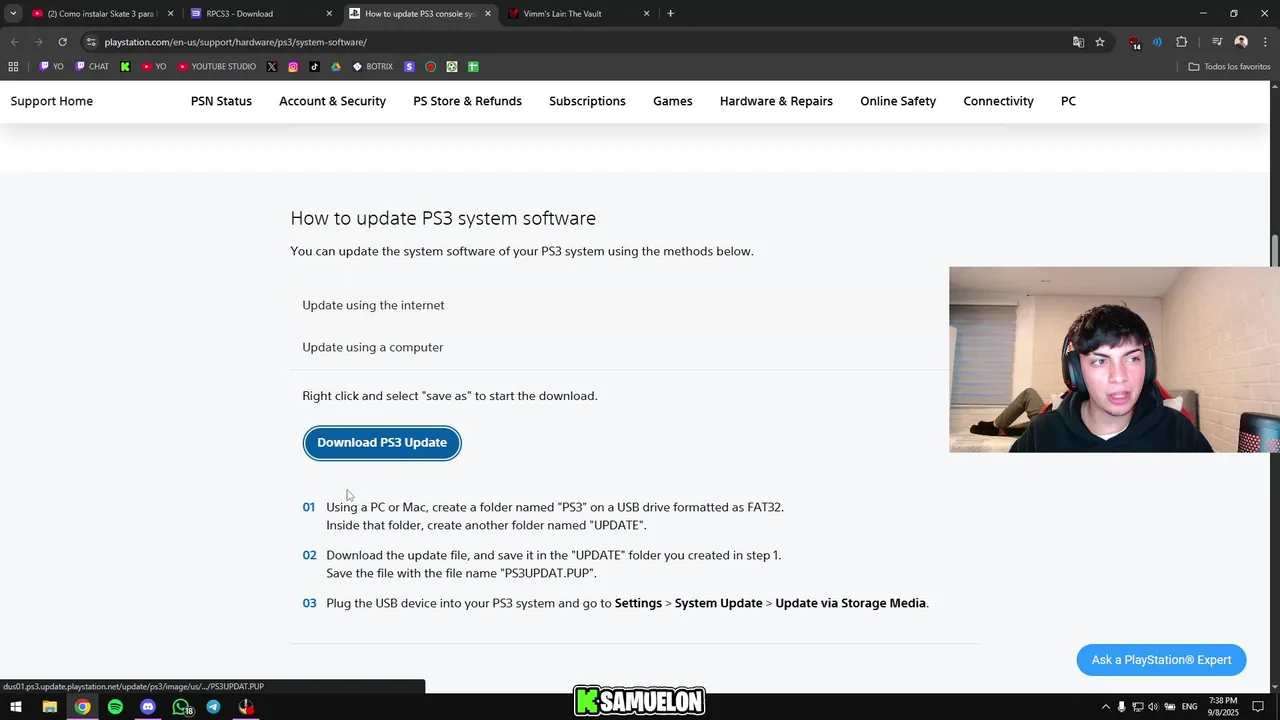Click the site information icon in address bar
This screenshot has height=720, width=1280.
[91, 42]
